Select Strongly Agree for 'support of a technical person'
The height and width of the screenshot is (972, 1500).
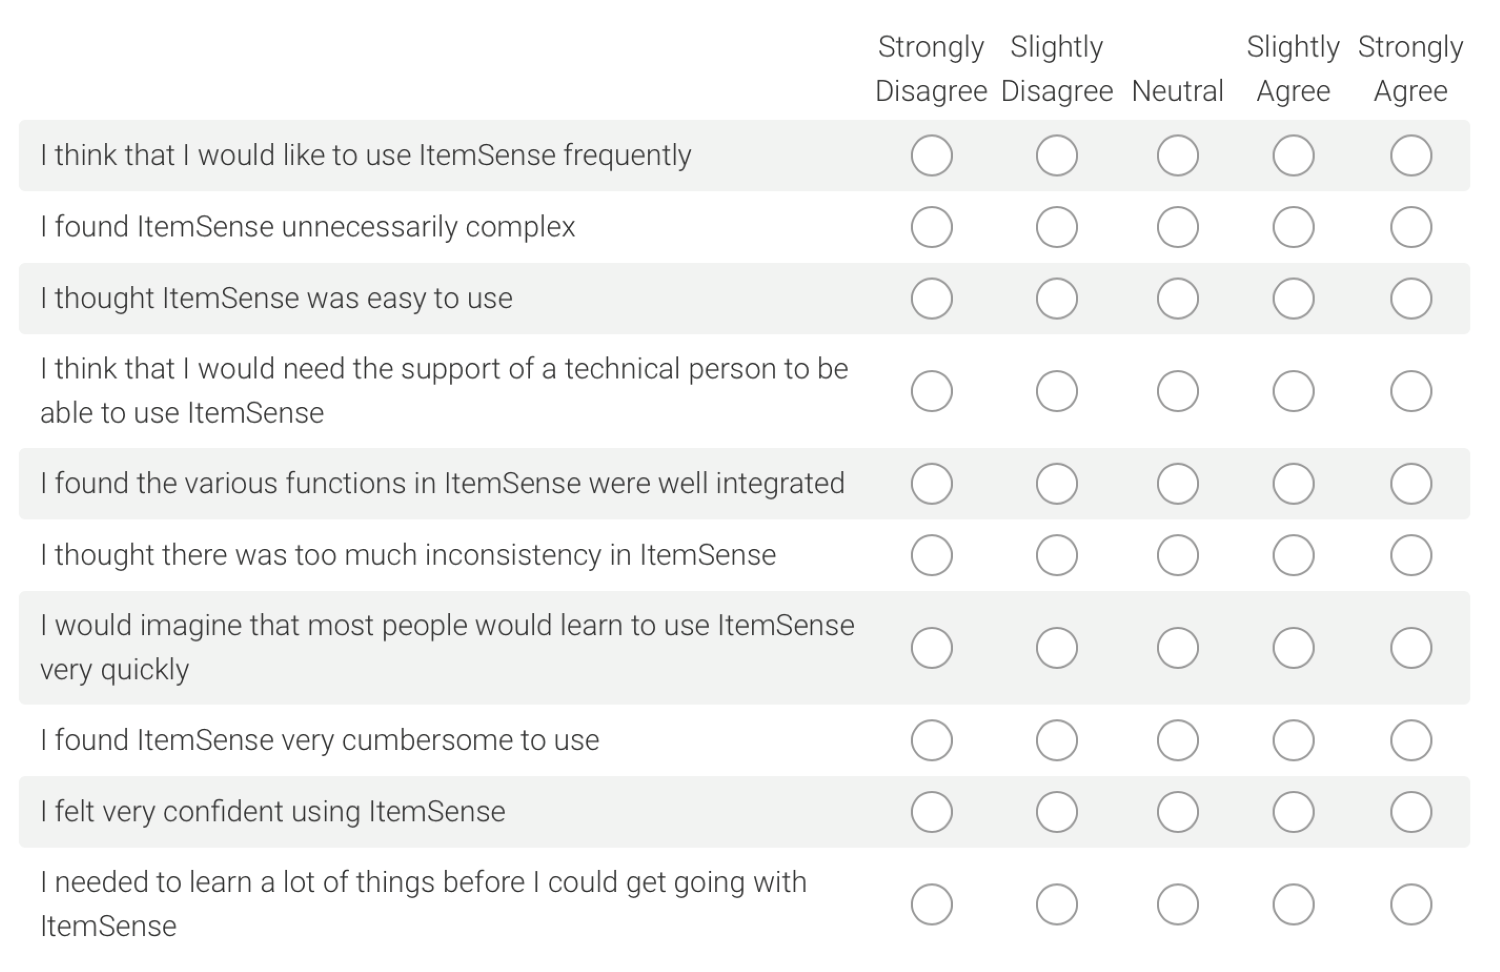click(x=1410, y=391)
